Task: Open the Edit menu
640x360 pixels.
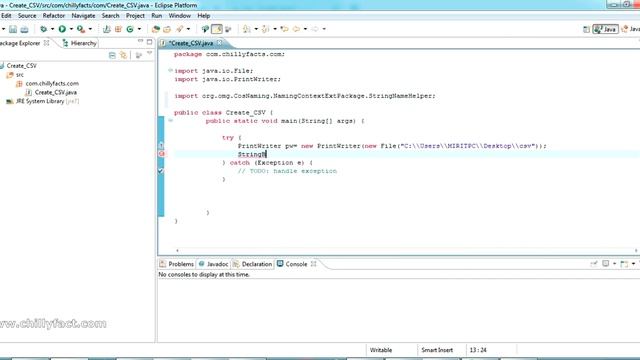Action: click(x=6, y=16)
